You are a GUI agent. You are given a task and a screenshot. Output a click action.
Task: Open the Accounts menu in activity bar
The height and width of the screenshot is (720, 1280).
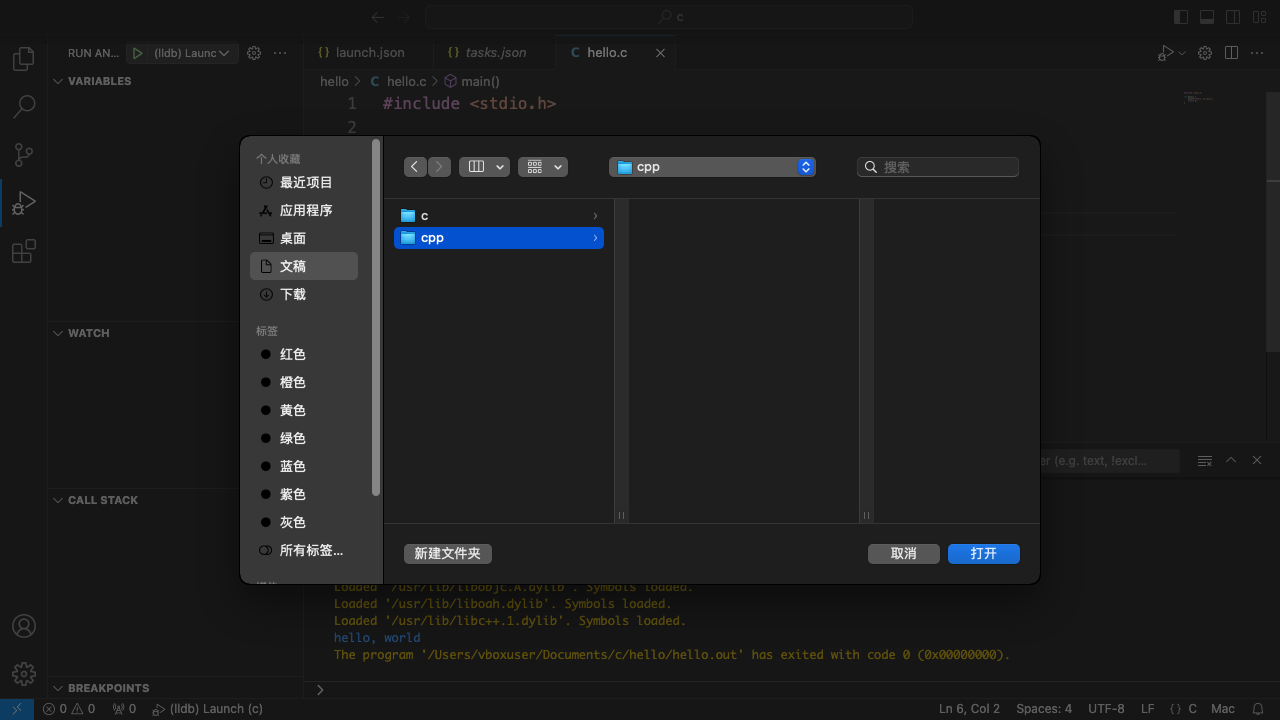(x=24, y=626)
